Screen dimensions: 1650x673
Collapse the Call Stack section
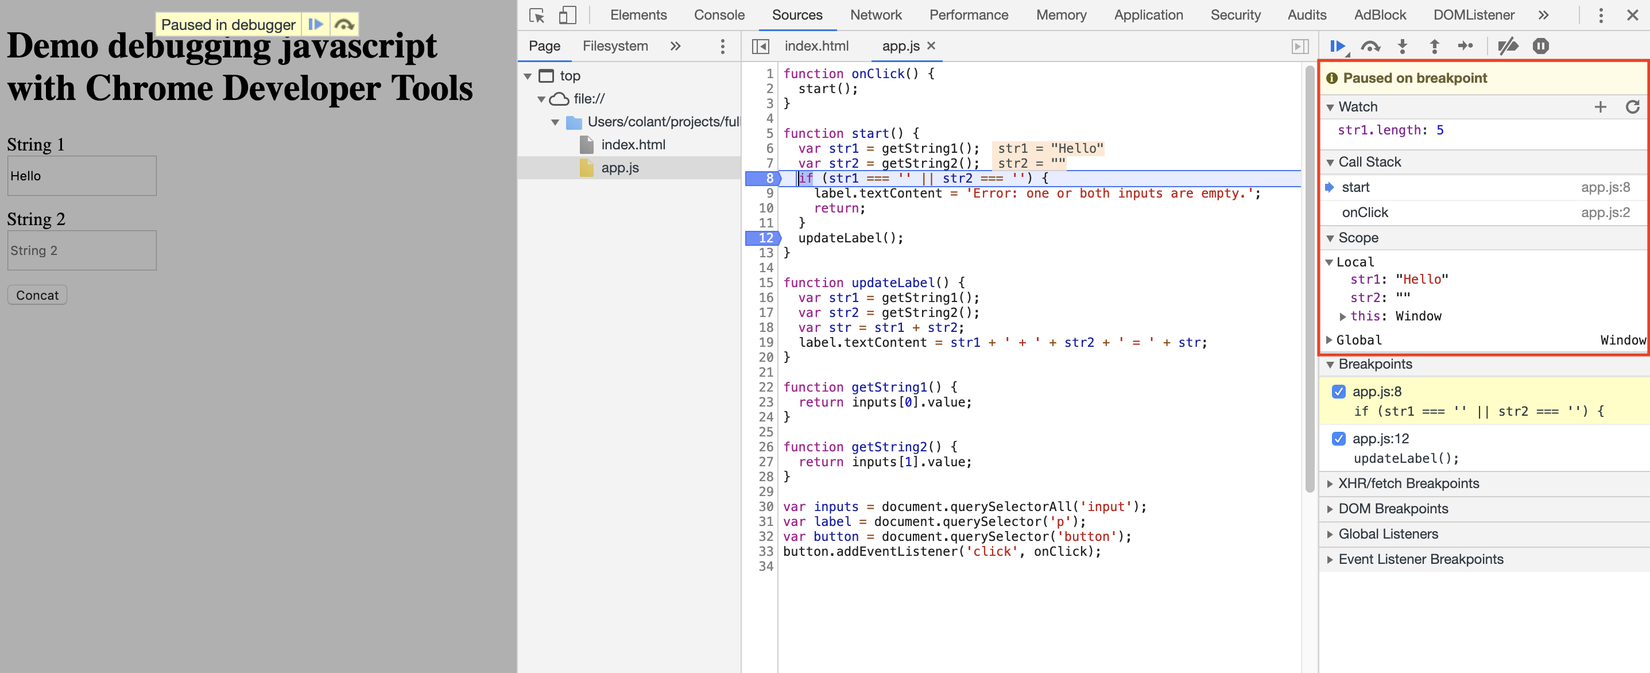[1368, 162]
